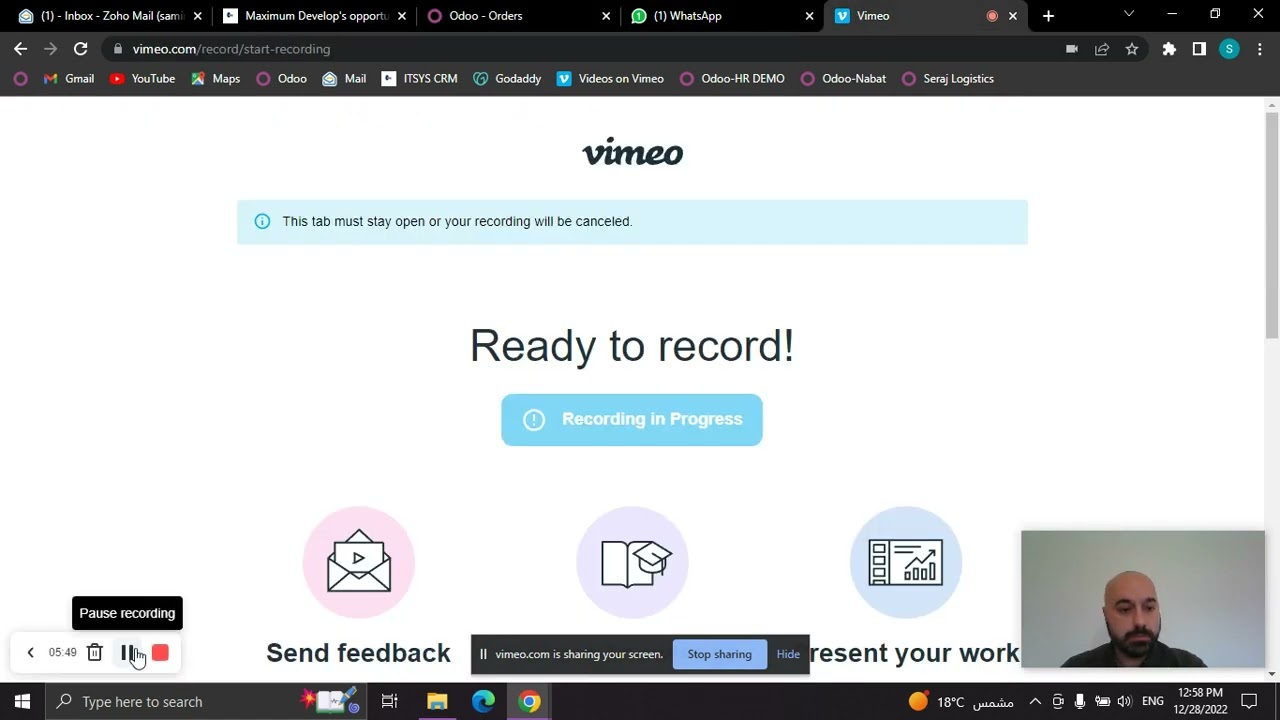Viewport: 1280px width, 720px height.
Task: Collapse the recording controls with the left chevron
Action: (30, 653)
